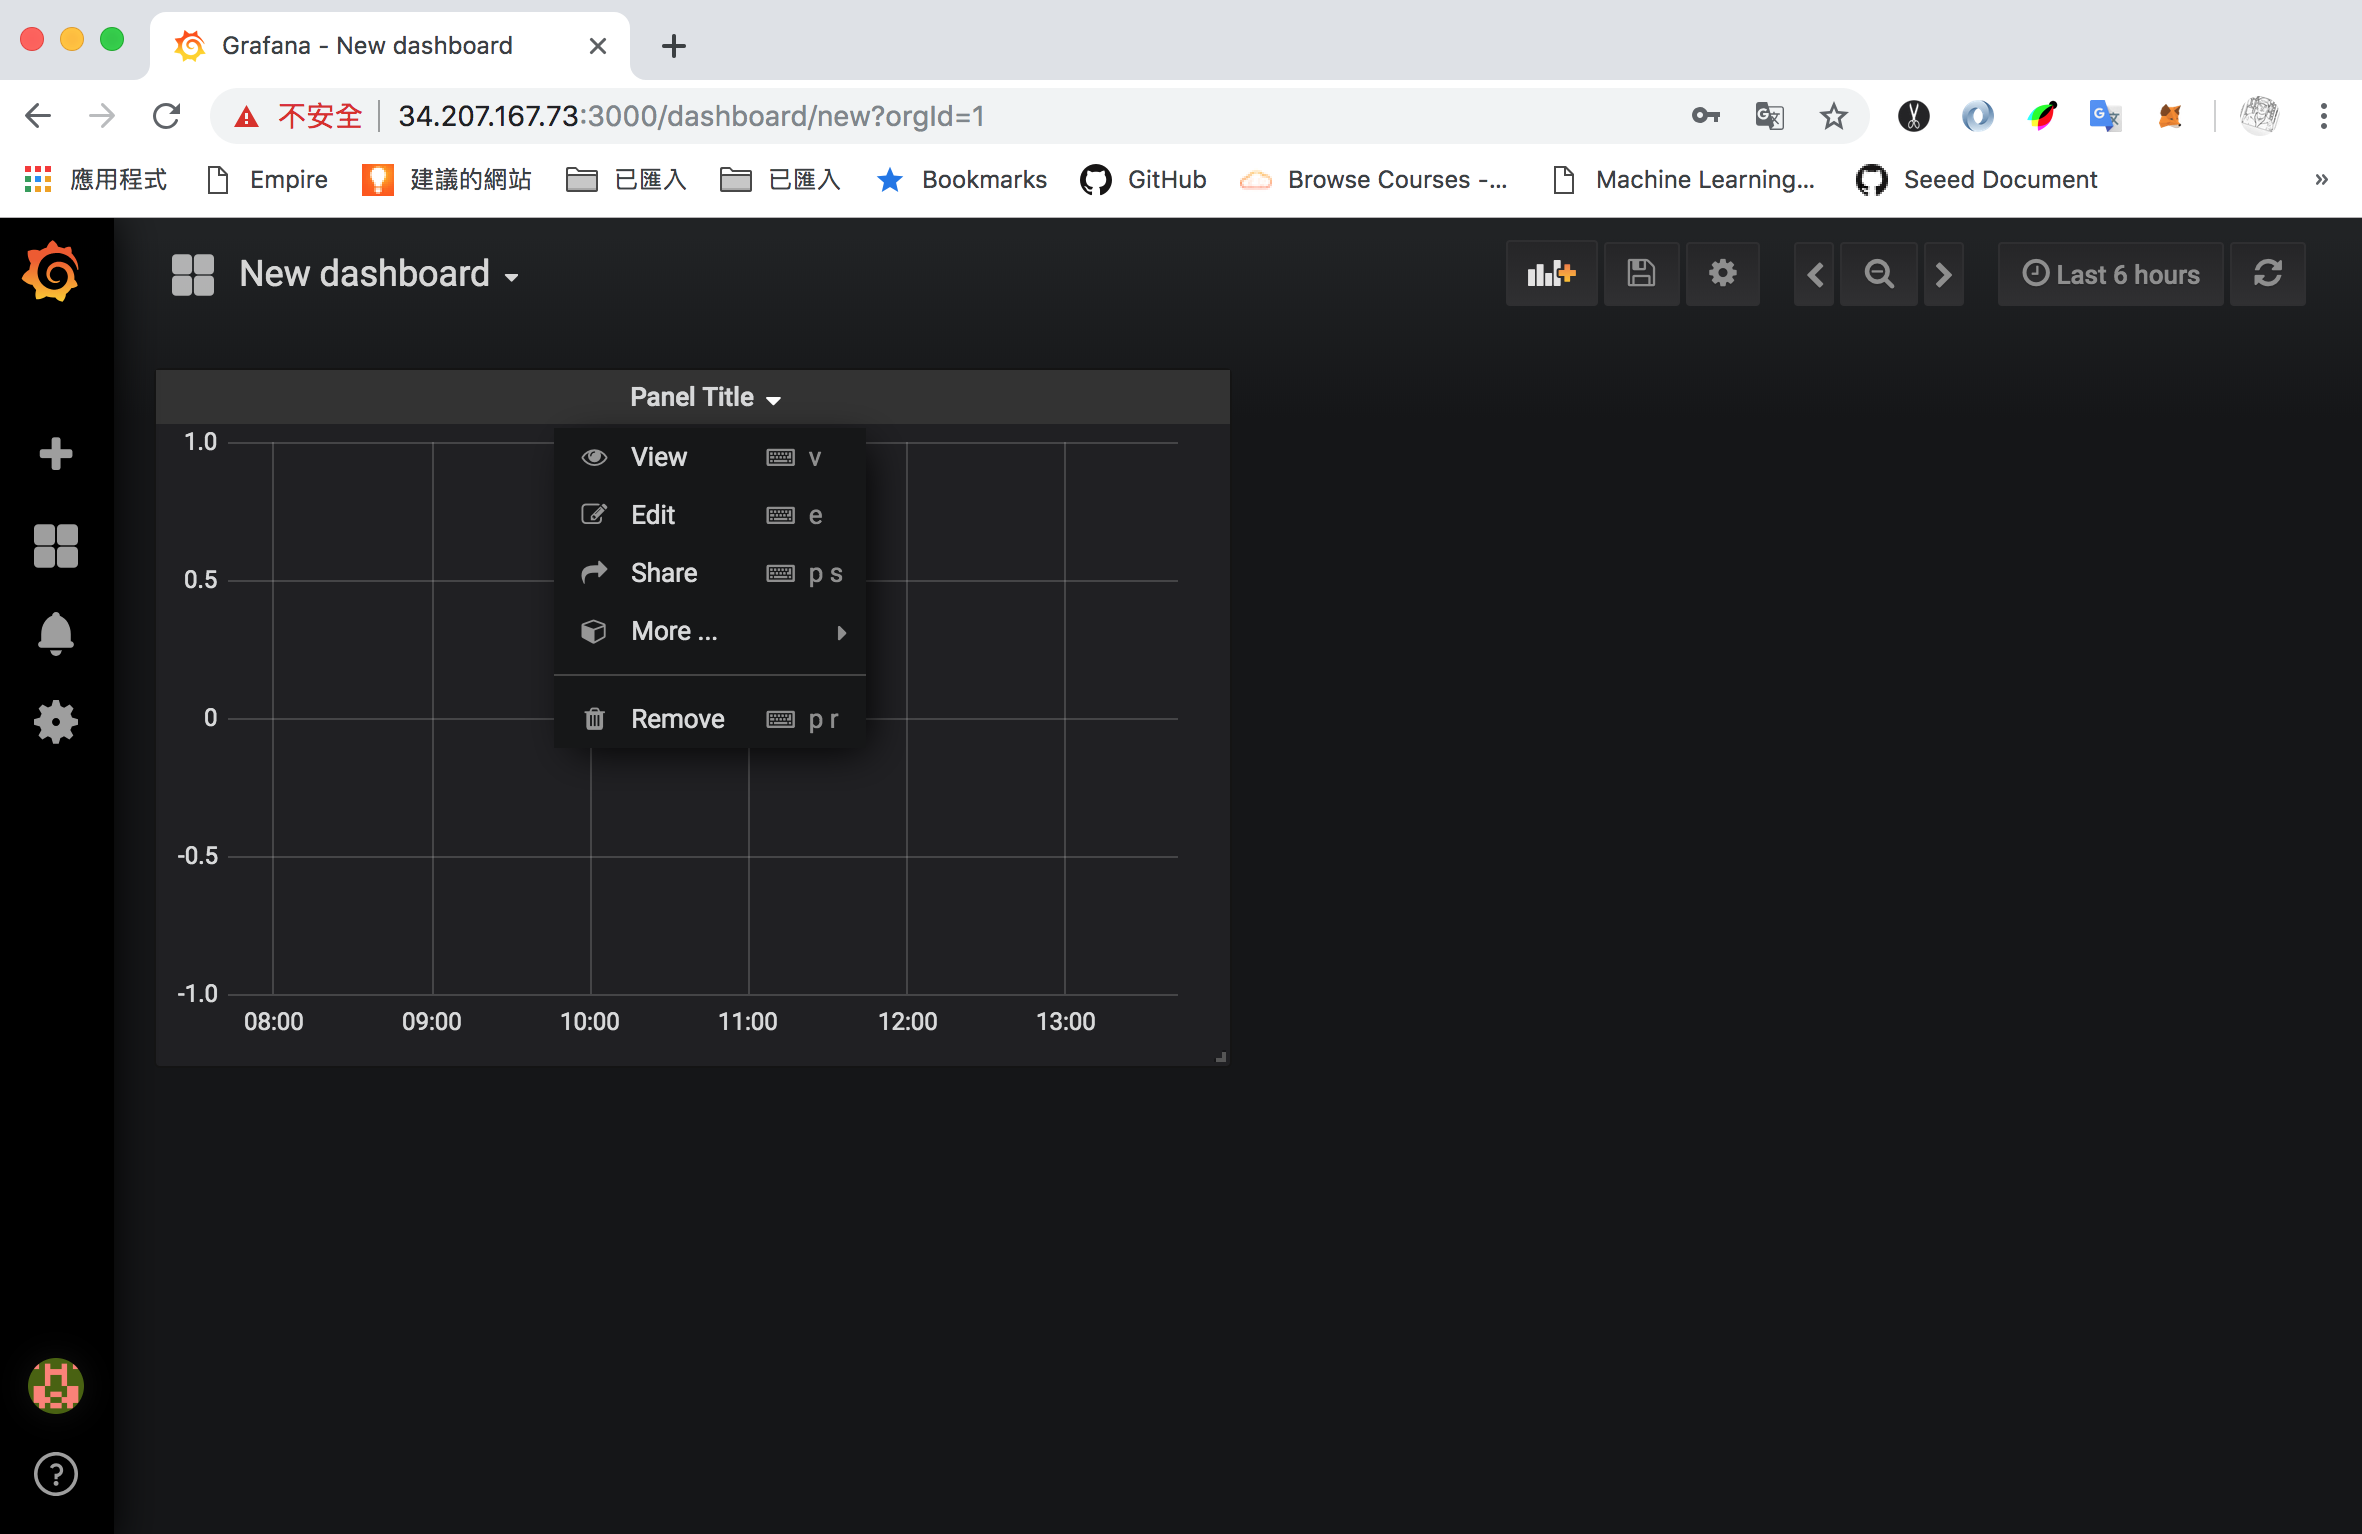
Task: Click the Grafana logo in sidebar
Action: 52,271
